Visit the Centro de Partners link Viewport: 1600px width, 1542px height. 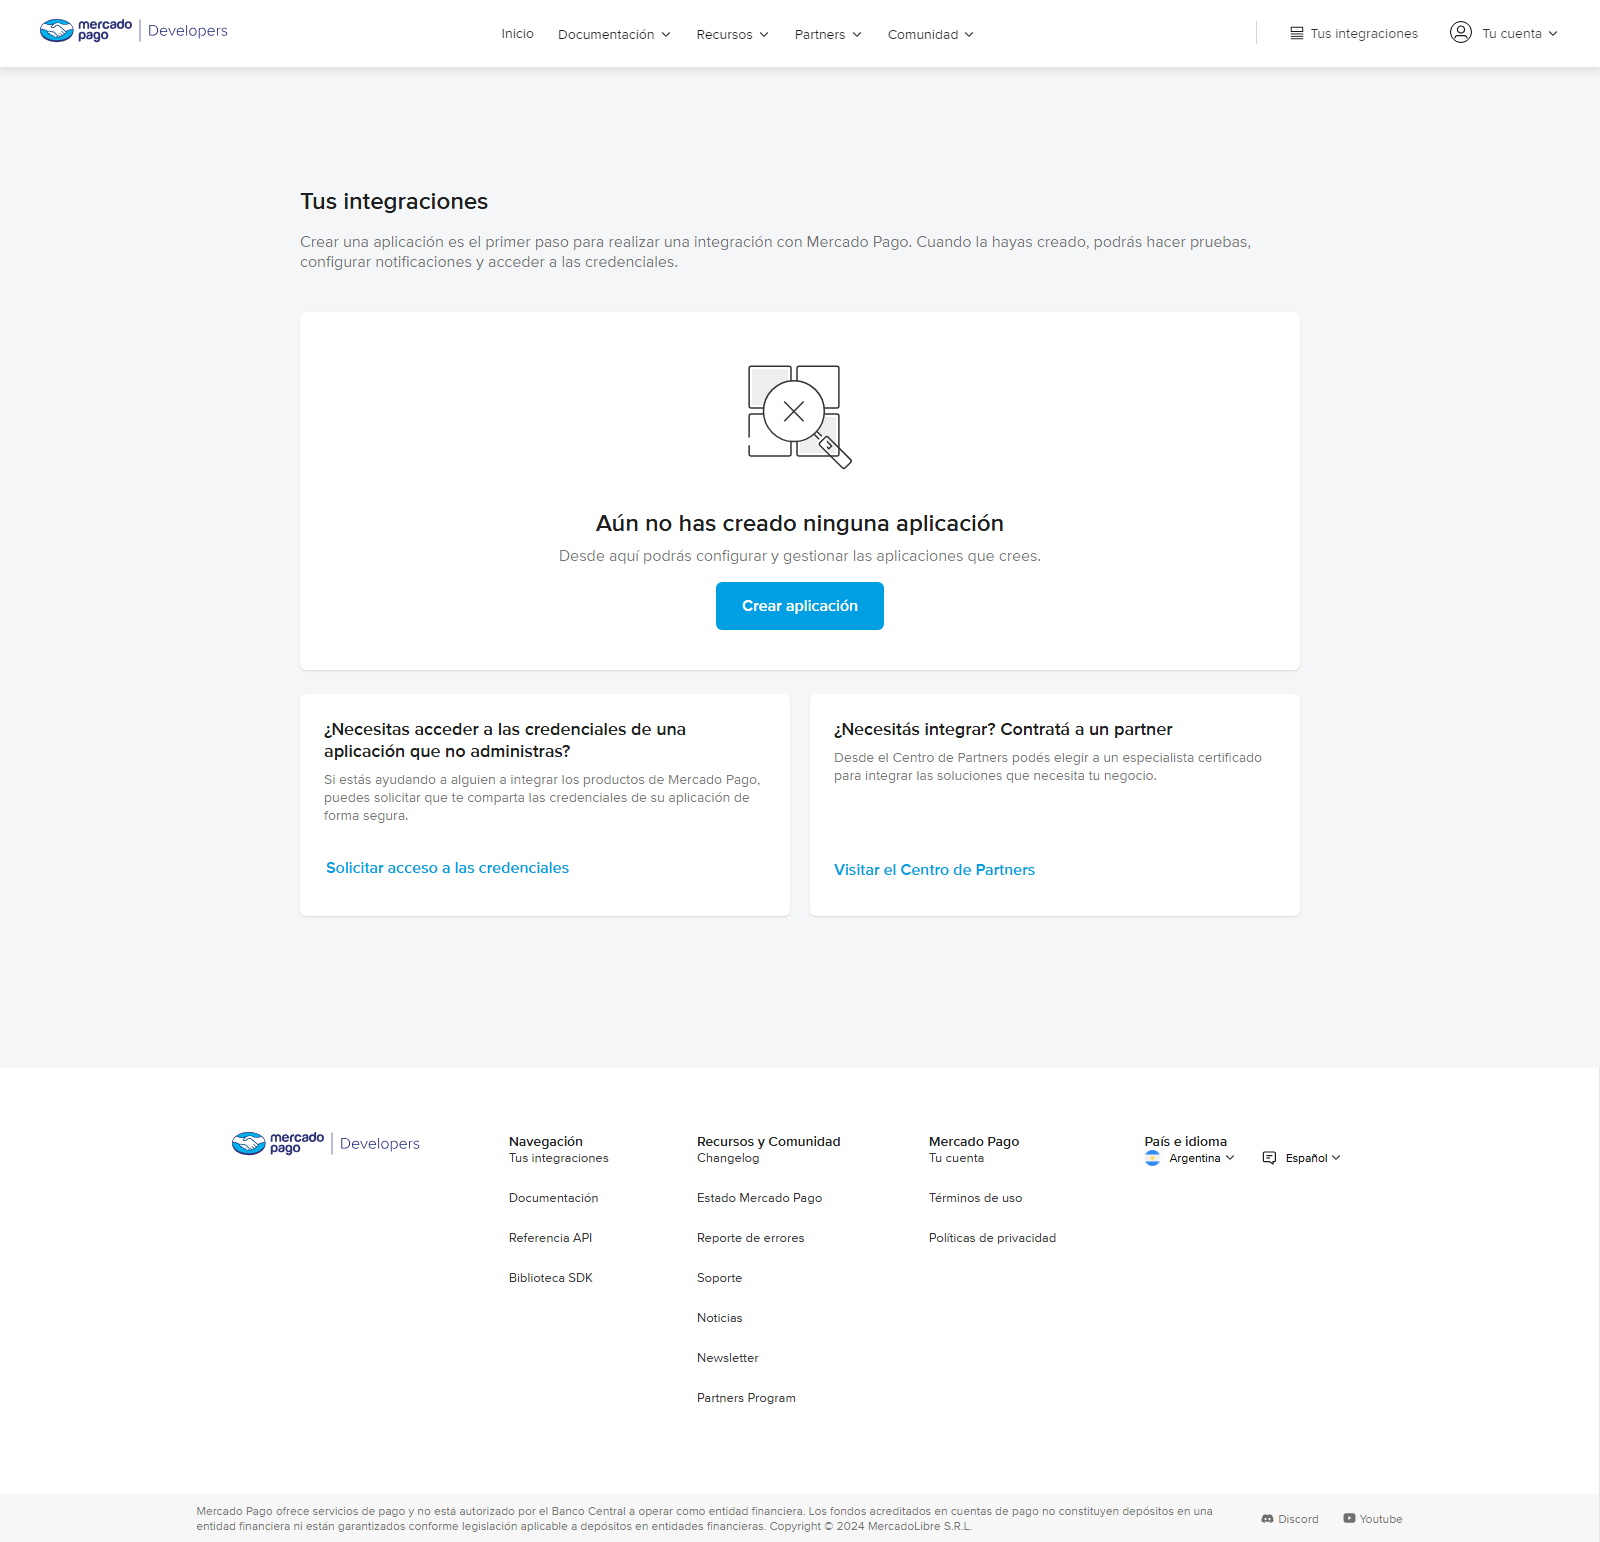pos(934,870)
